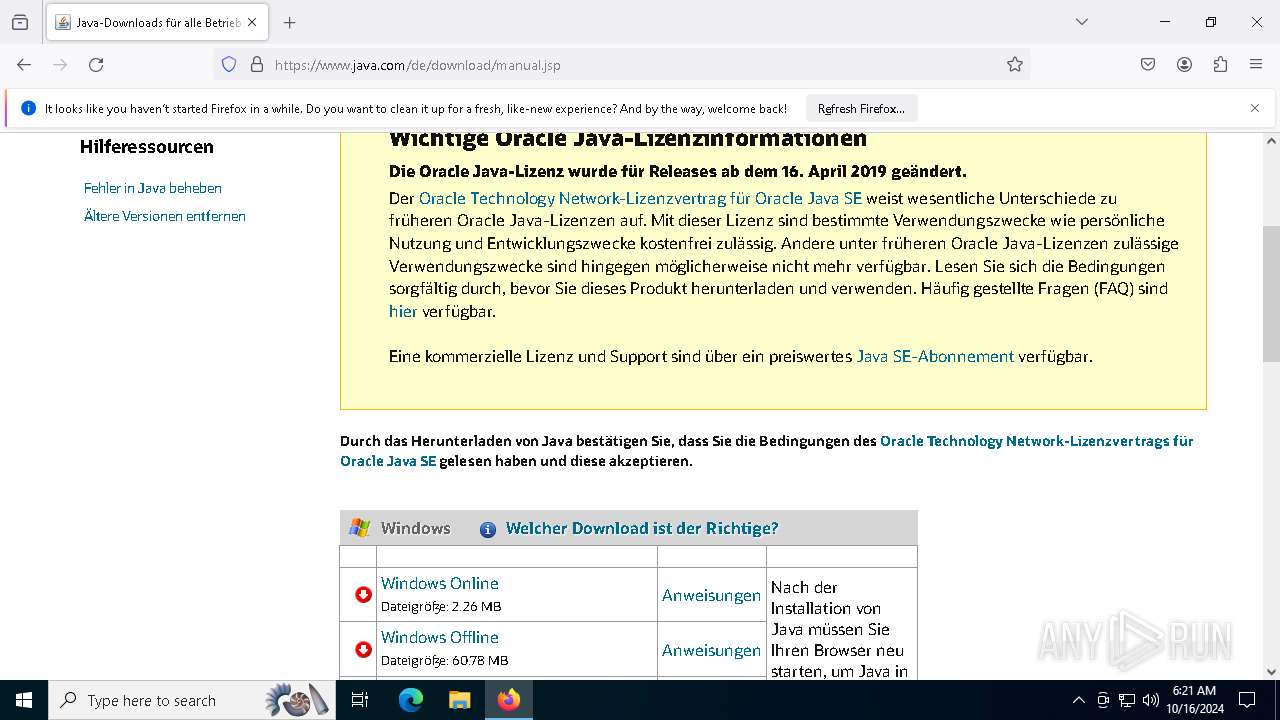Open volume control in system tray
The image size is (1280, 720).
[x=1151, y=700]
